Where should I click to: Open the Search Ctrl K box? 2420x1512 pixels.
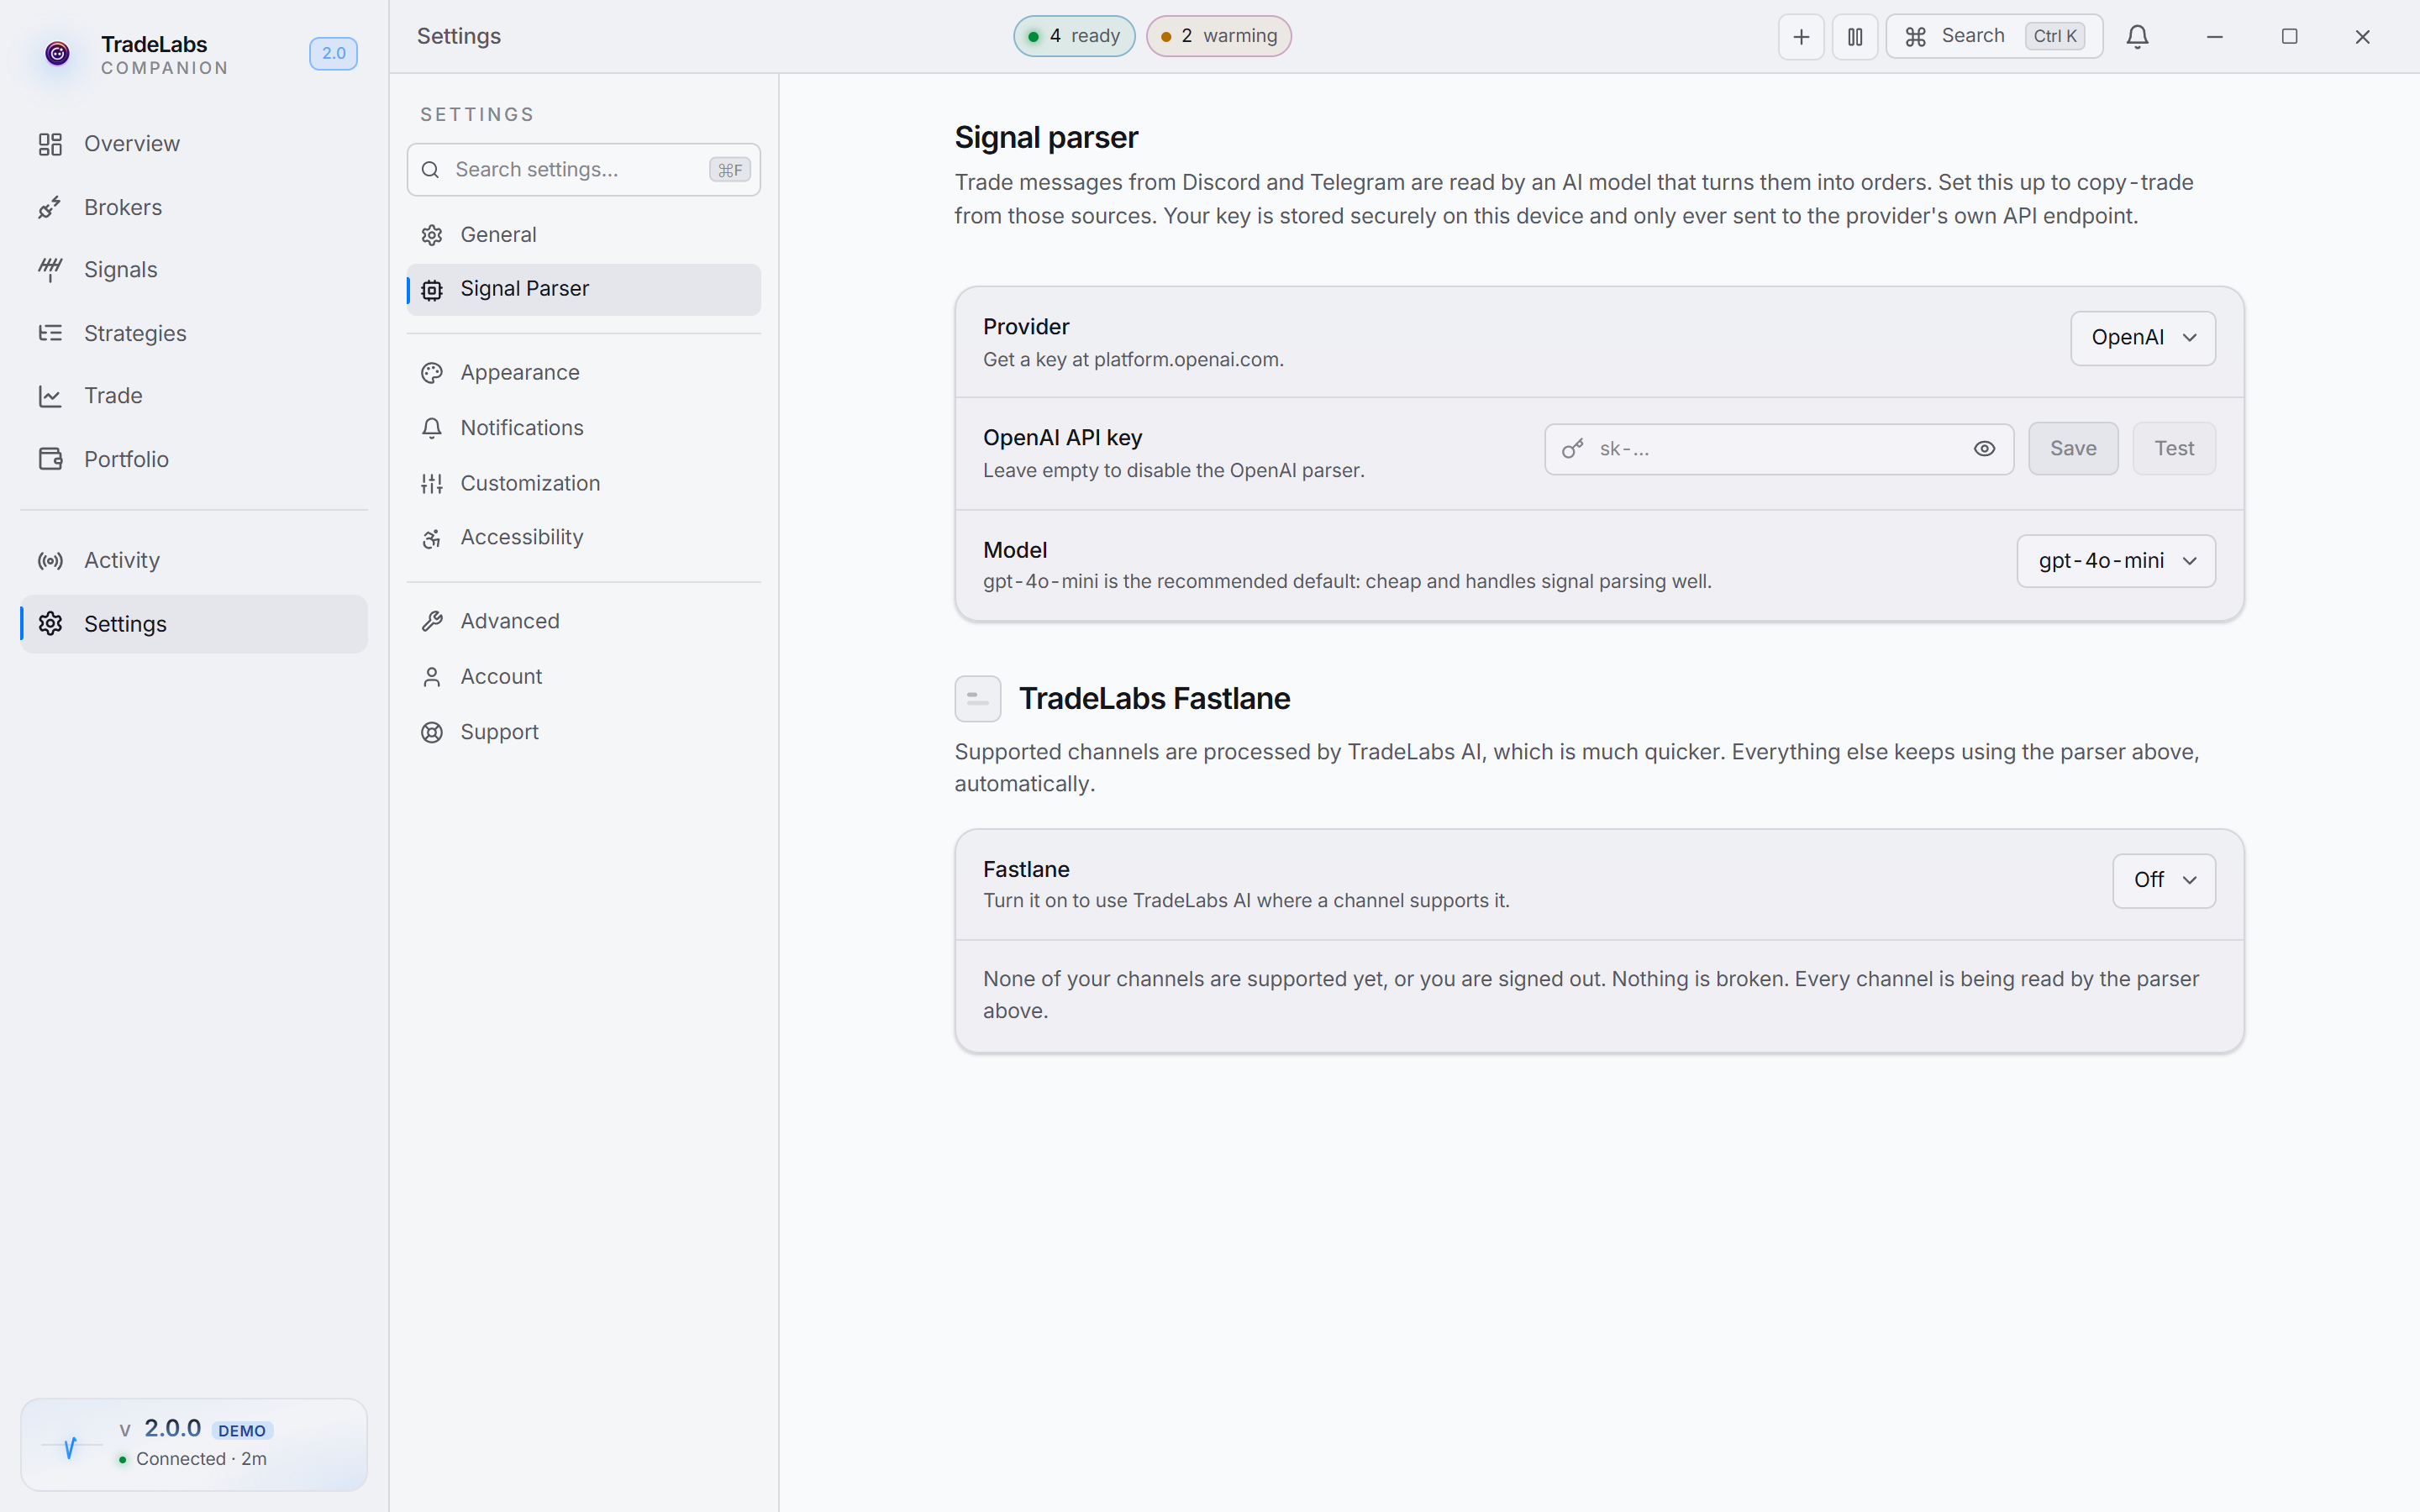pyautogui.click(x=1994, y=37)
